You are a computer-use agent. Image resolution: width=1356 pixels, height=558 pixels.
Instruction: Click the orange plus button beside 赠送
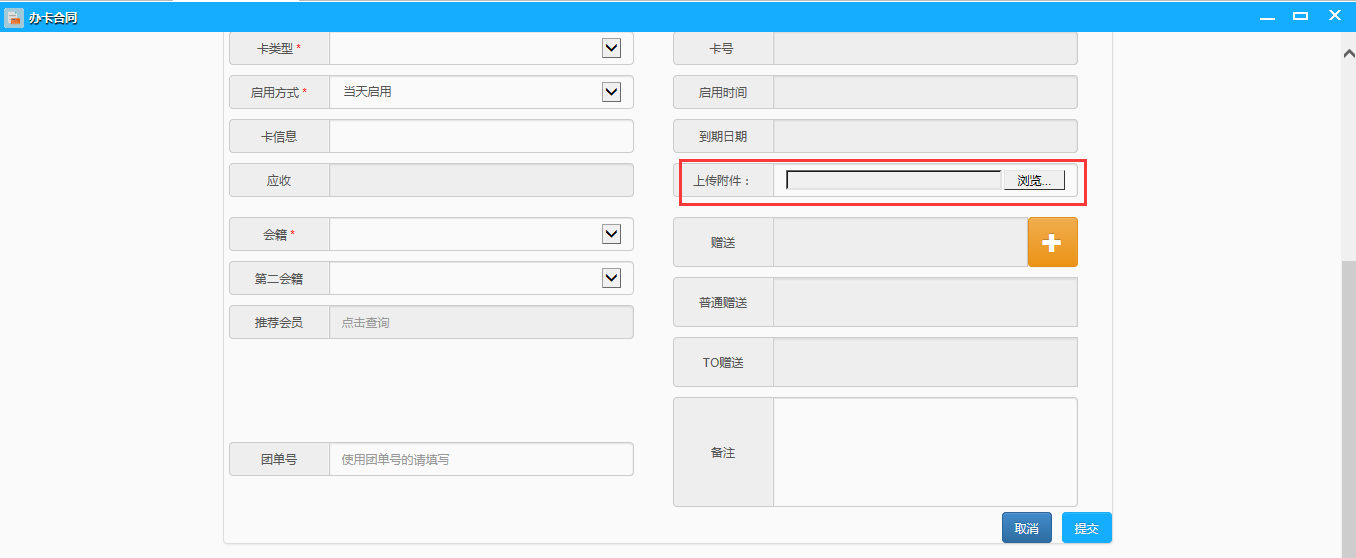[1053, 242]
